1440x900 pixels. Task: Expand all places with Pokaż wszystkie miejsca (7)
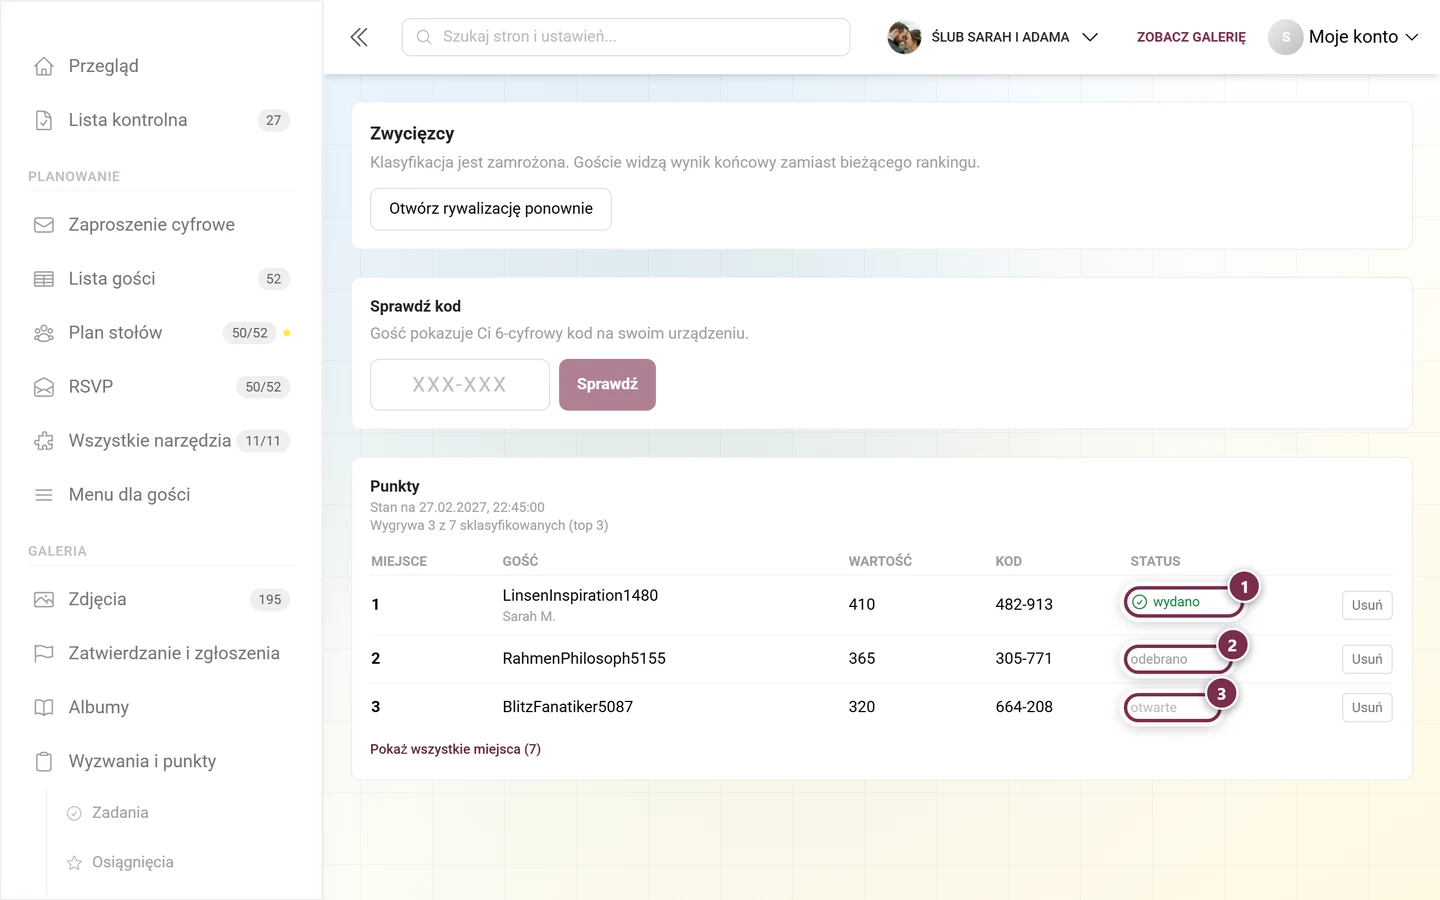click(x=455, y=749)
